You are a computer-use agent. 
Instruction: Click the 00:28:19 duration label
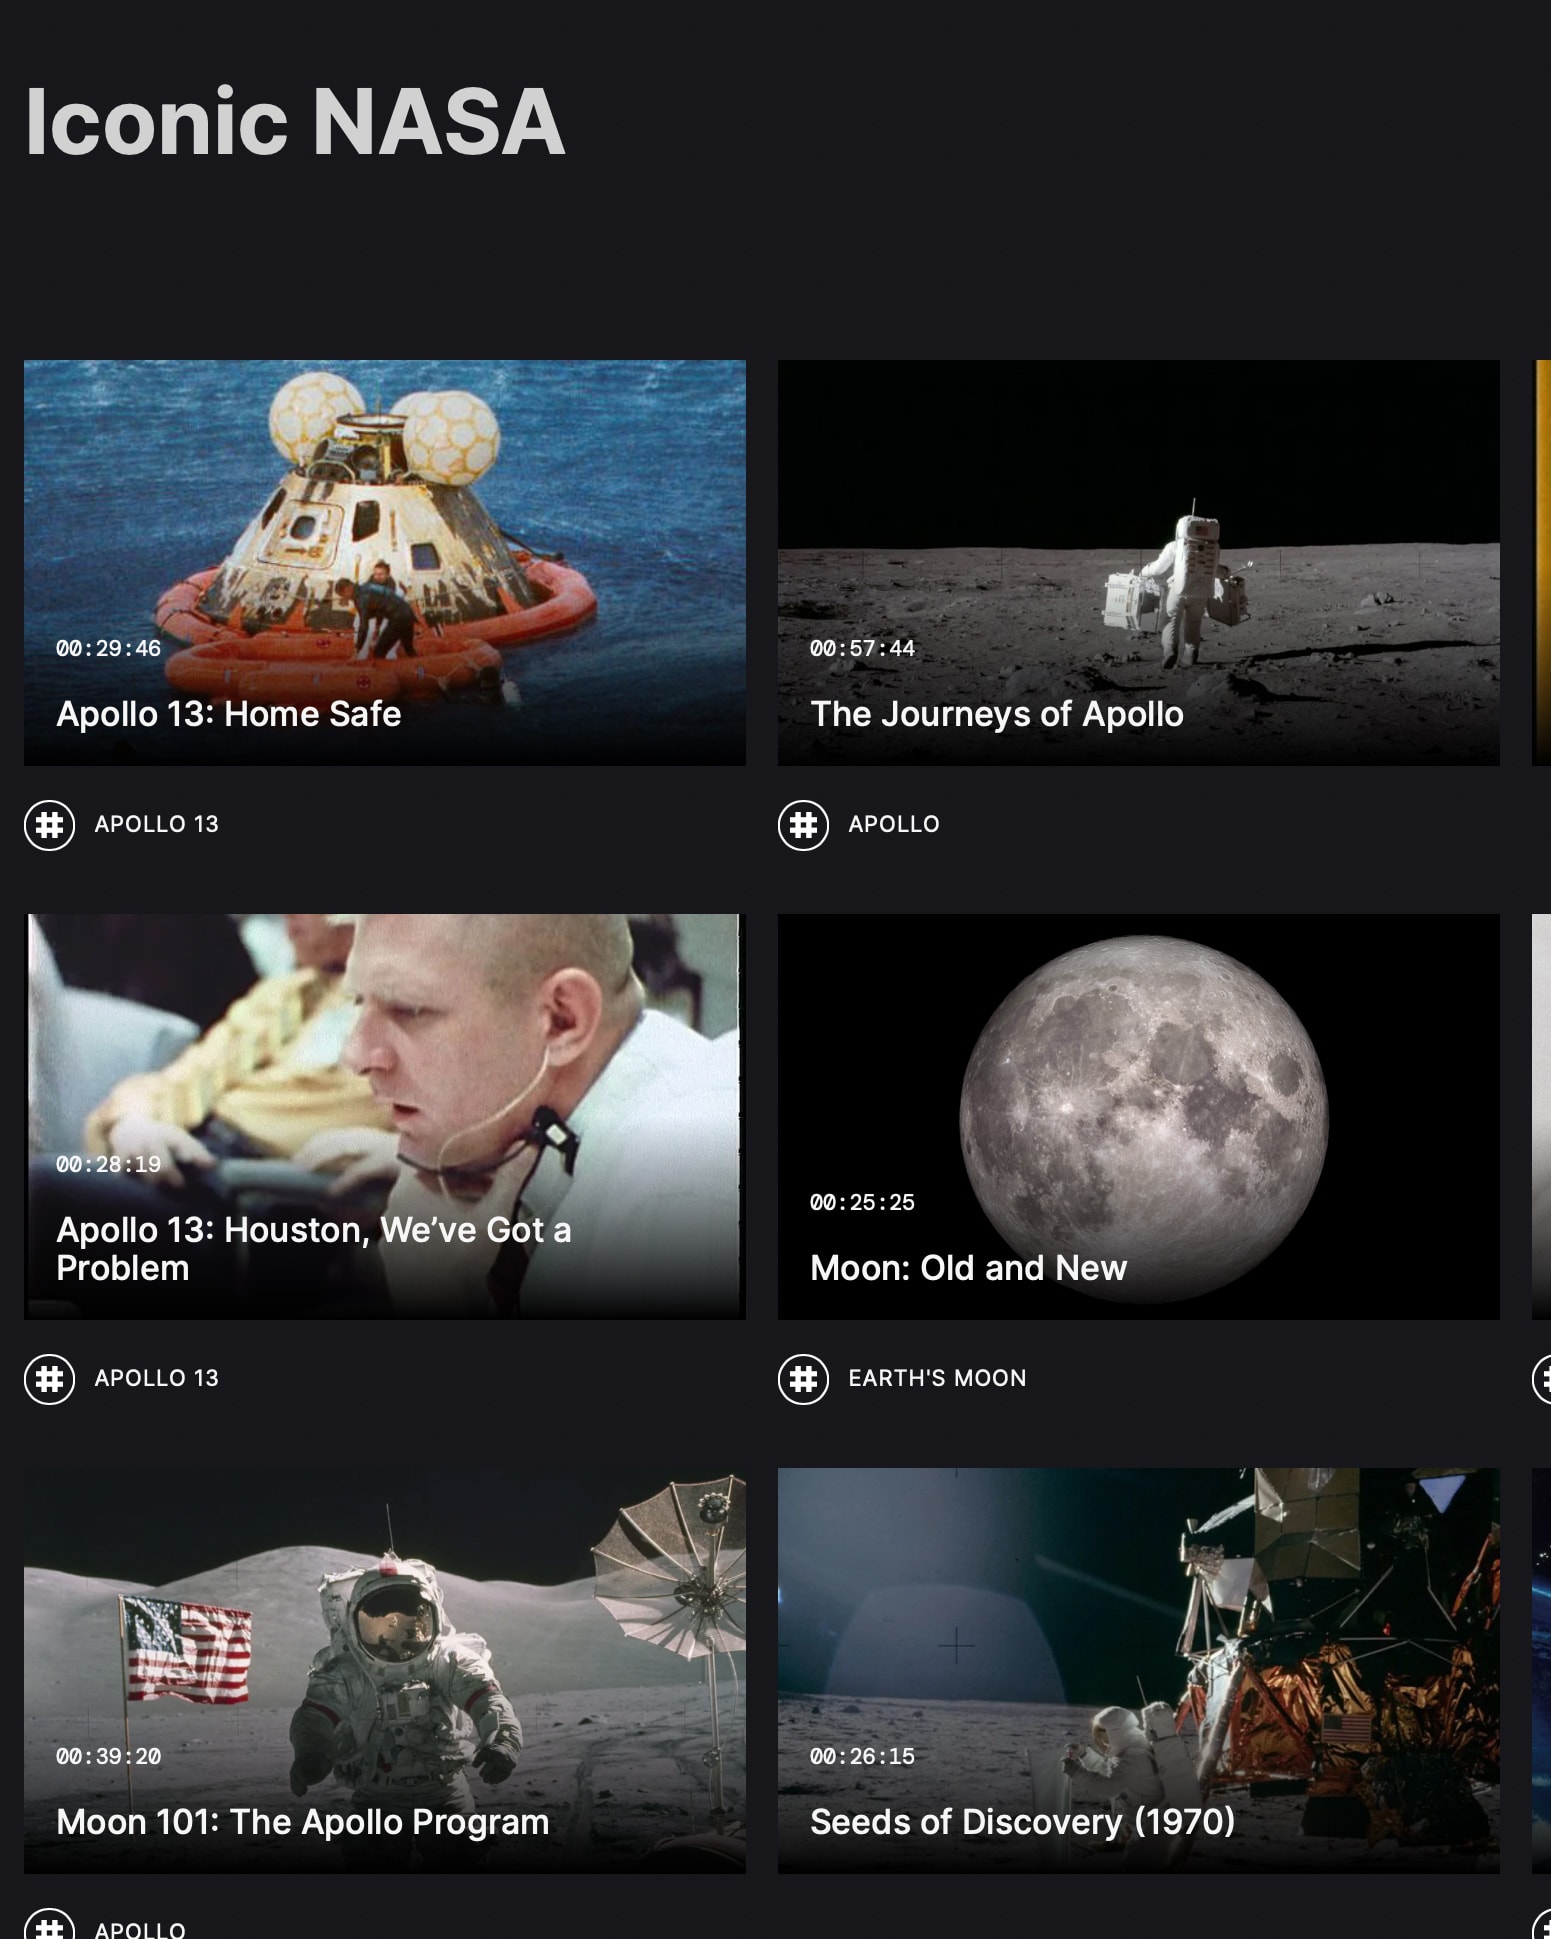point(108,1164)
